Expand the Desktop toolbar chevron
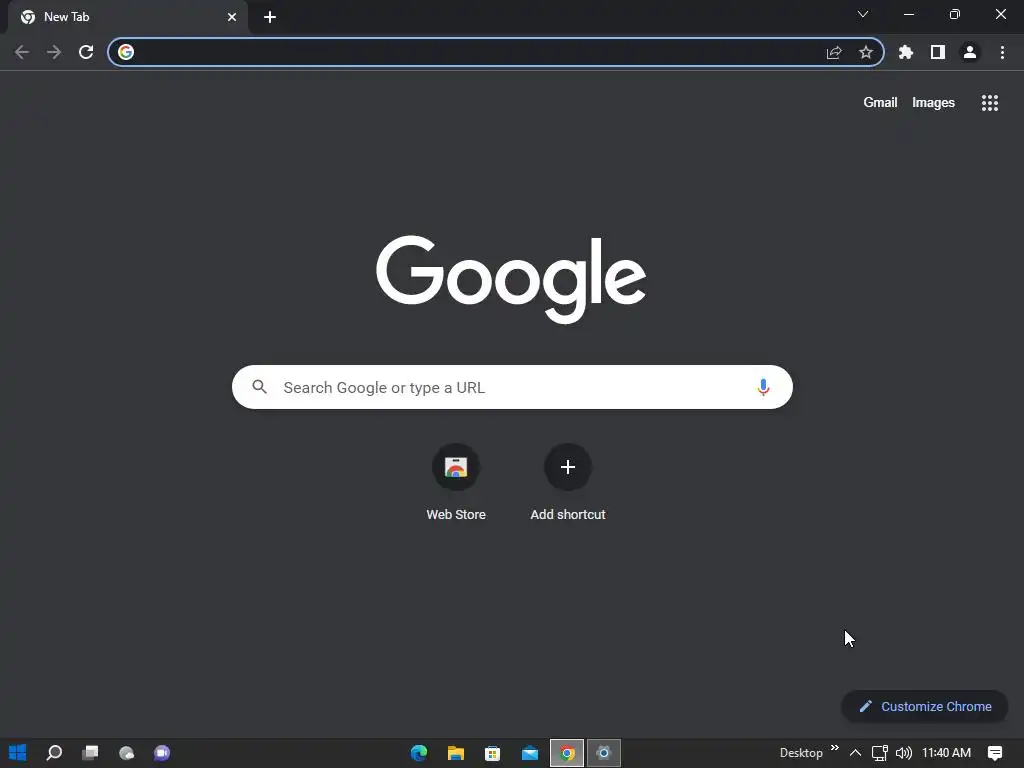Image resolution: width=1024 pixels, height=768 pixels. pyautogui.click(x=835, y=748)
